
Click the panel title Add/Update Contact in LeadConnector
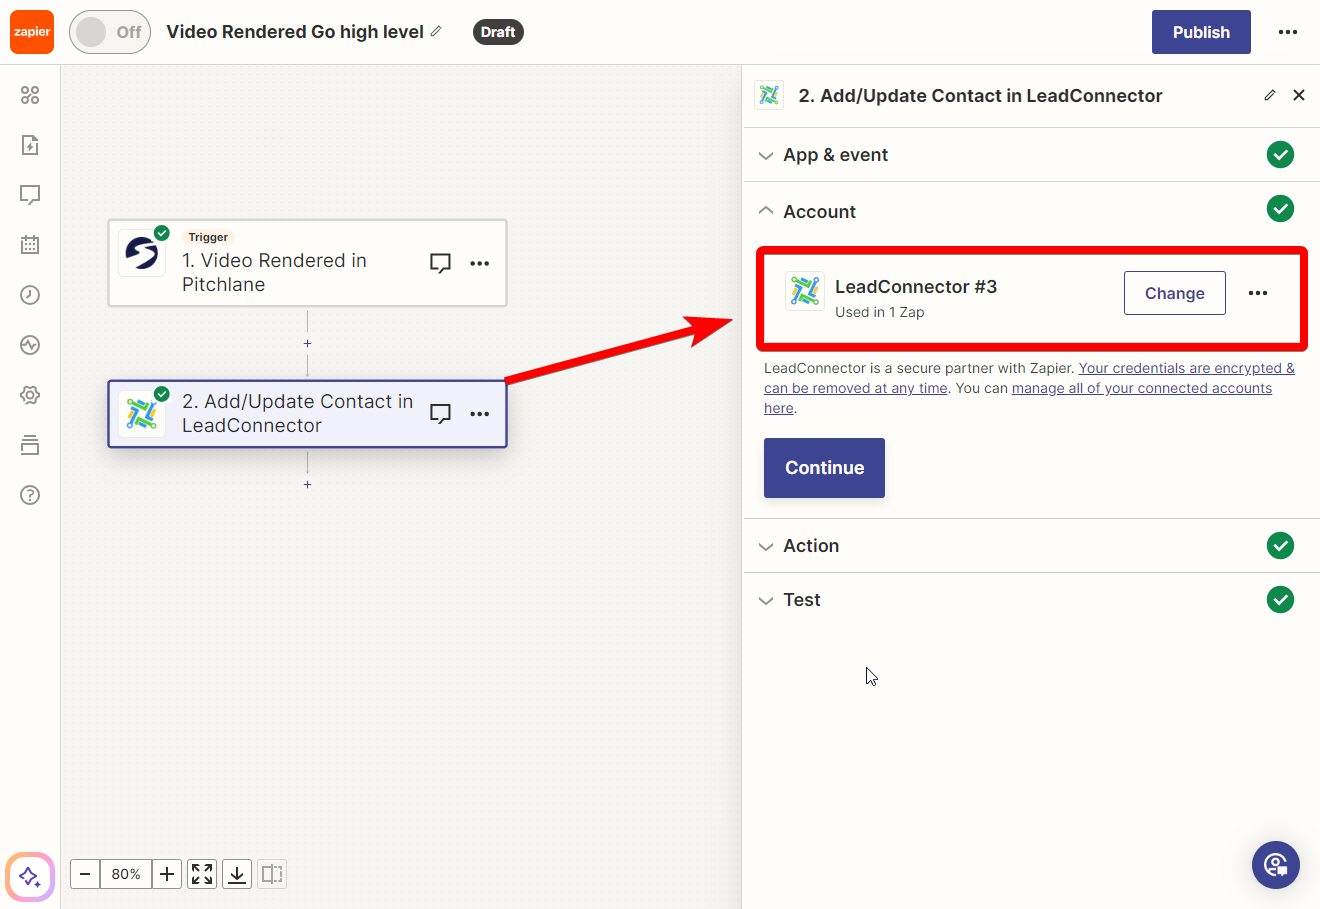pyautogui.click(x=980, y=96)
